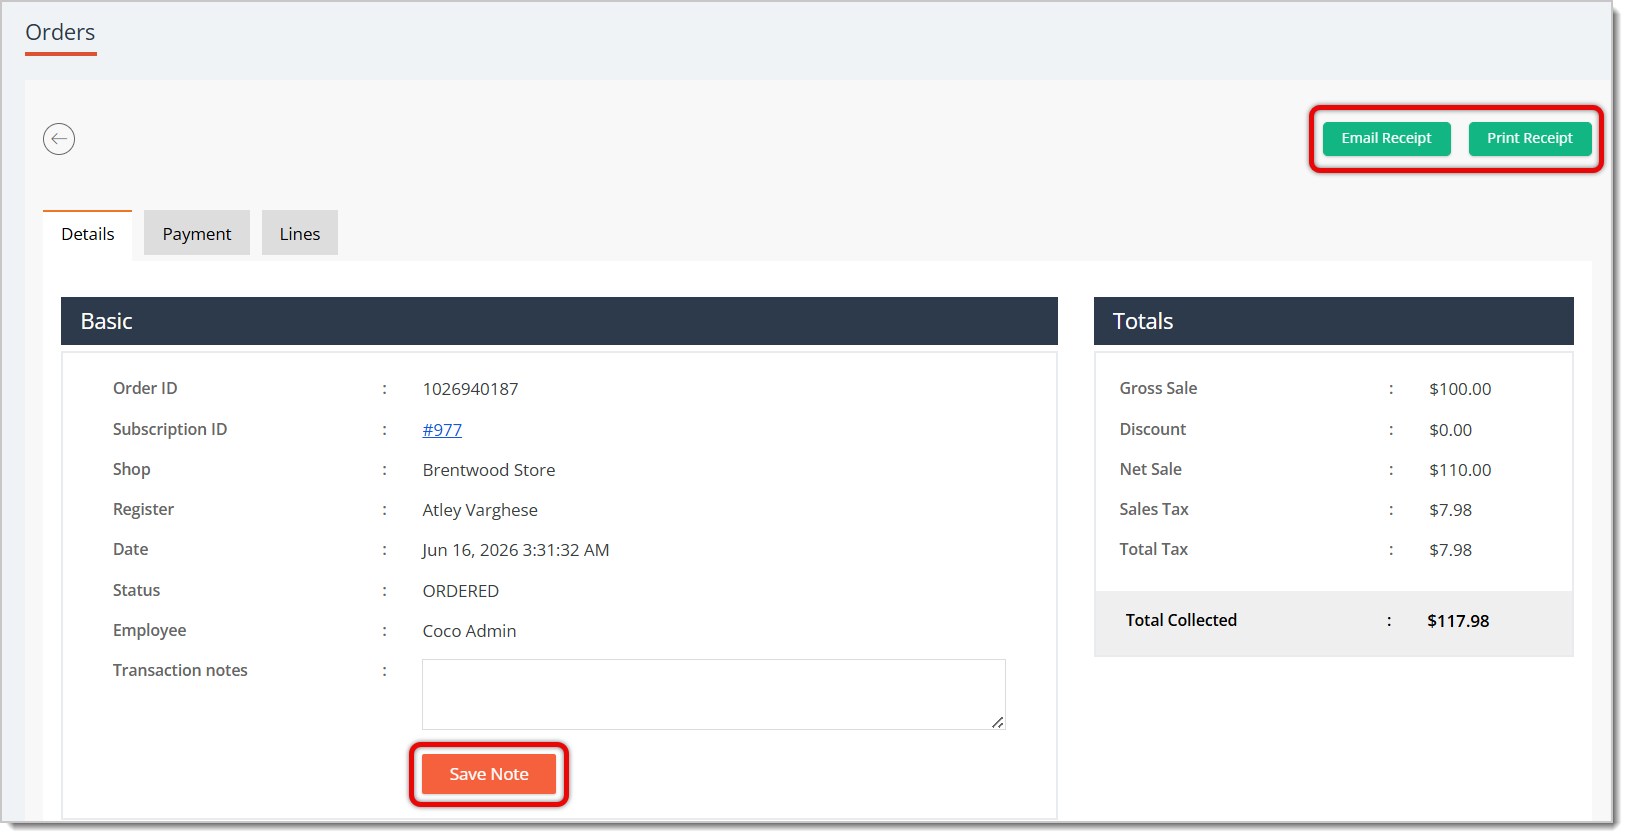This screenshot has width=1628, height=838.
Task: Click the Transaction notes label
Action: point(180,670)
